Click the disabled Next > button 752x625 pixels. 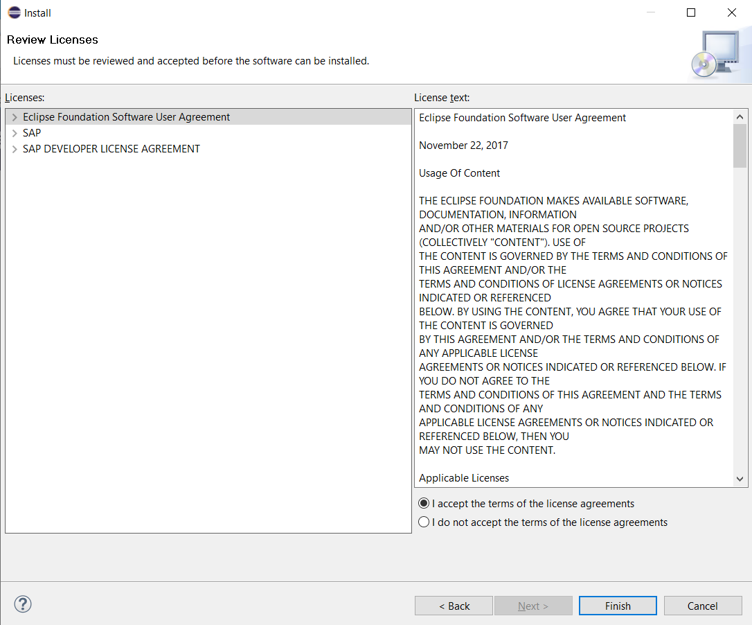[533, 606]
